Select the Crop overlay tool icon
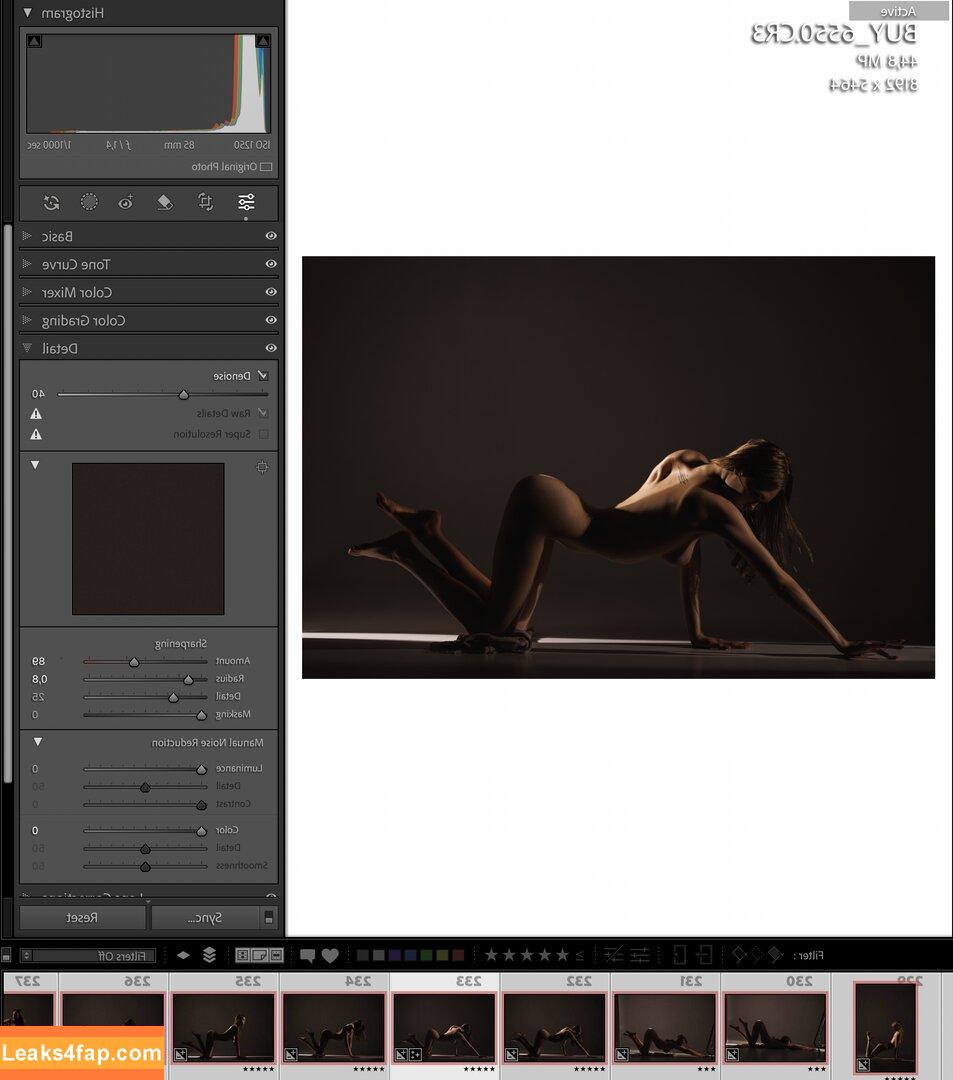The height and width of the screenshot is (1080, 953). (205, 202)
